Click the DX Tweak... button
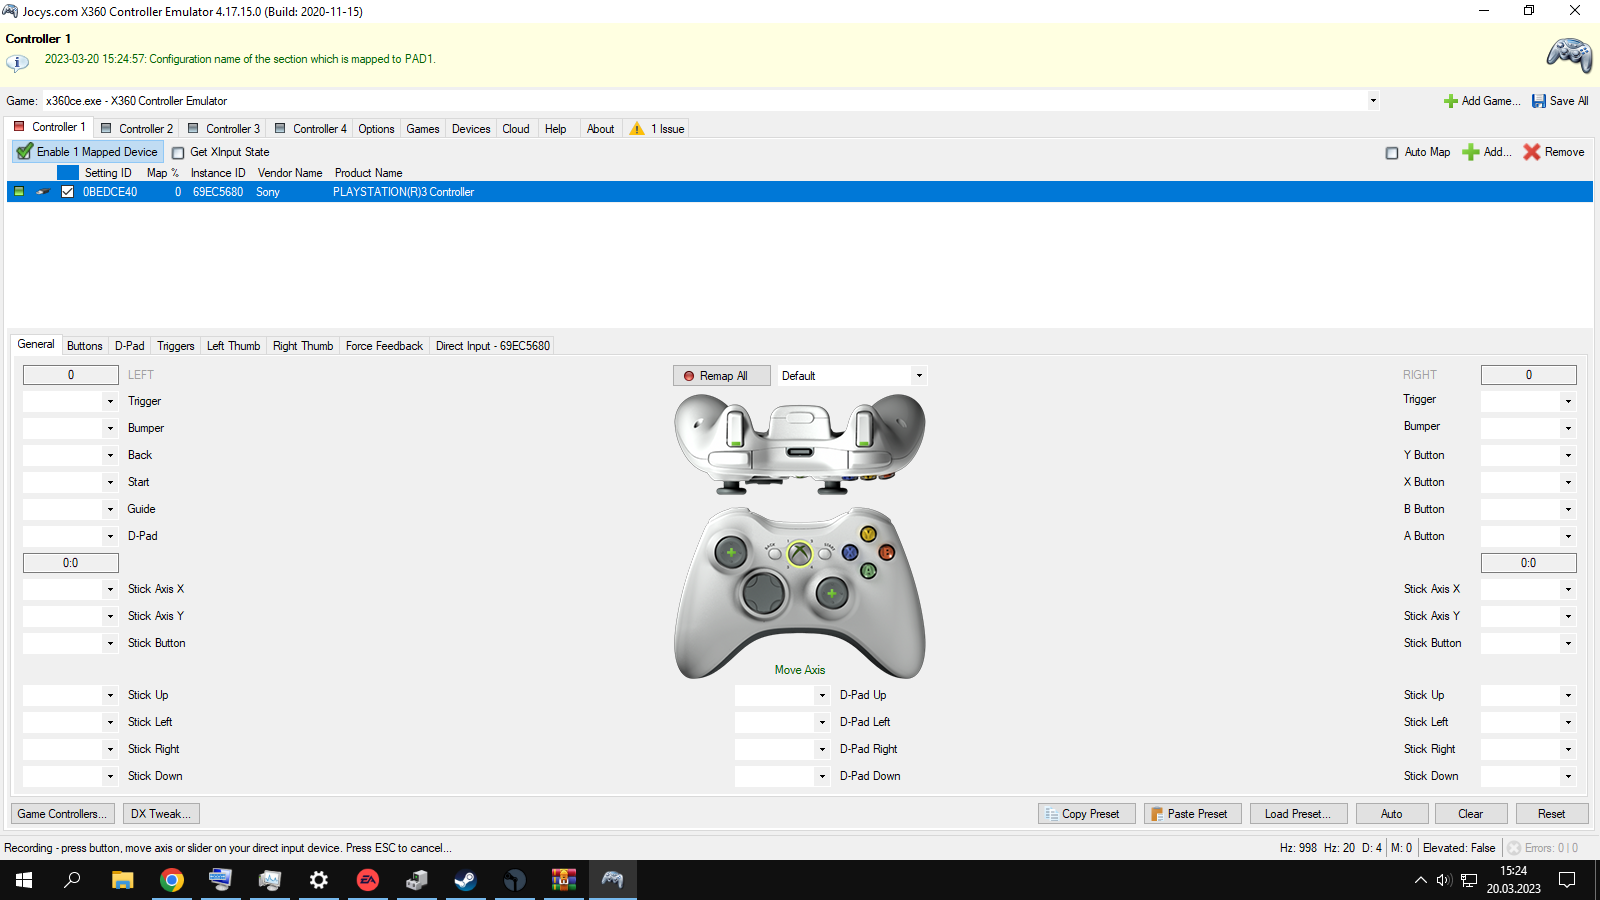 click(x=161, y=814)
